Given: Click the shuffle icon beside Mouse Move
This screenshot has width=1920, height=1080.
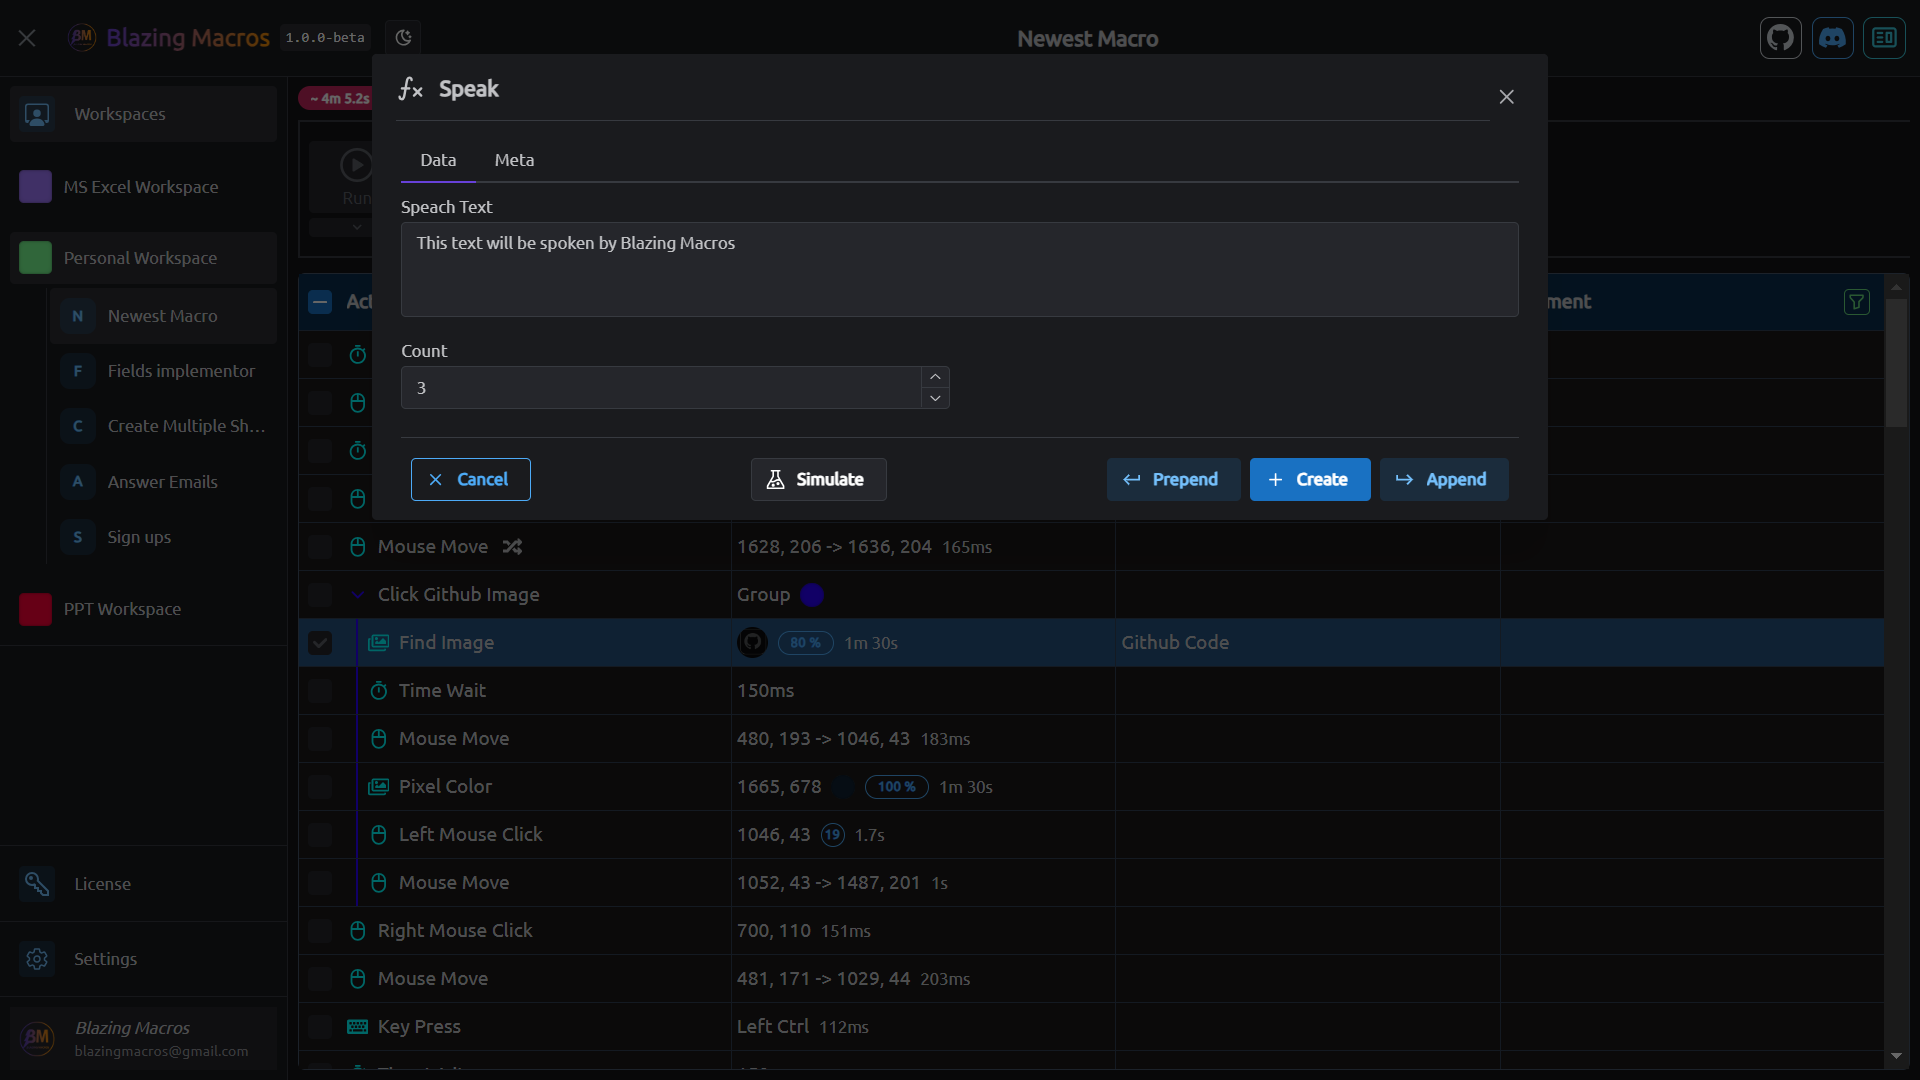Looking at the screenshot, I should pos(512,547).
